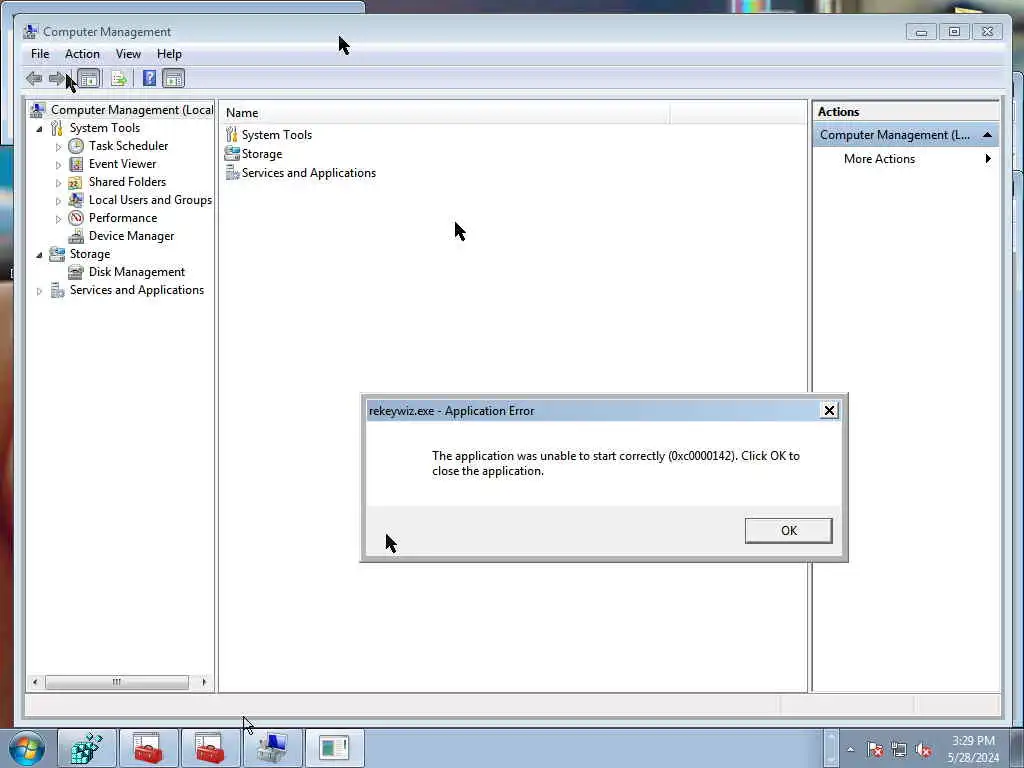This screenshot has width=1024, height=768.
Task: Click tree pane scroll right arrow
Action: point(204,682)
